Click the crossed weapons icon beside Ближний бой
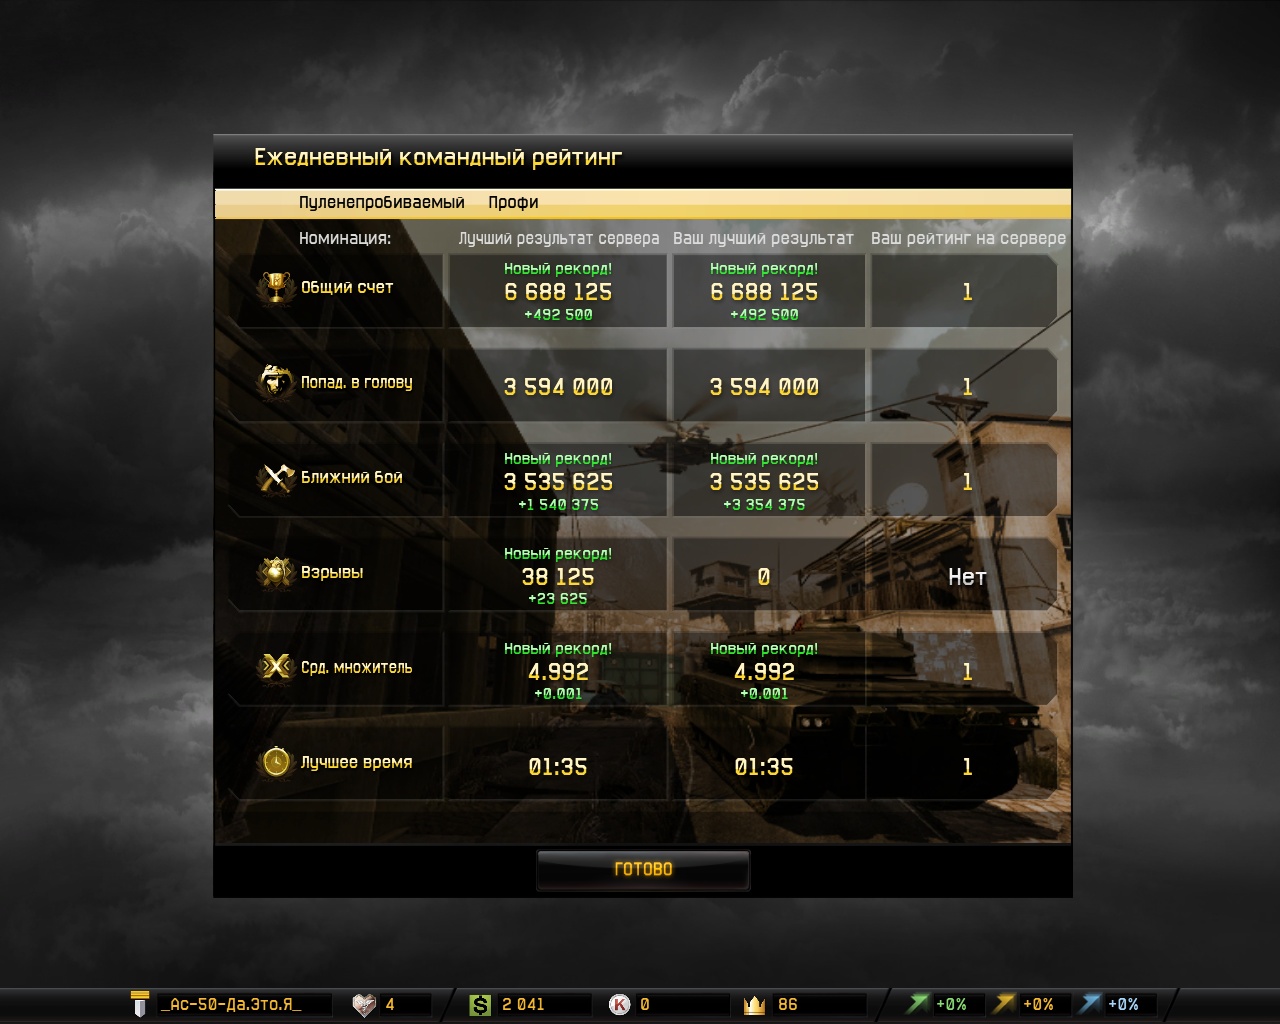This screenshot has width=1280, height=1024. click(x=275, y=478)
